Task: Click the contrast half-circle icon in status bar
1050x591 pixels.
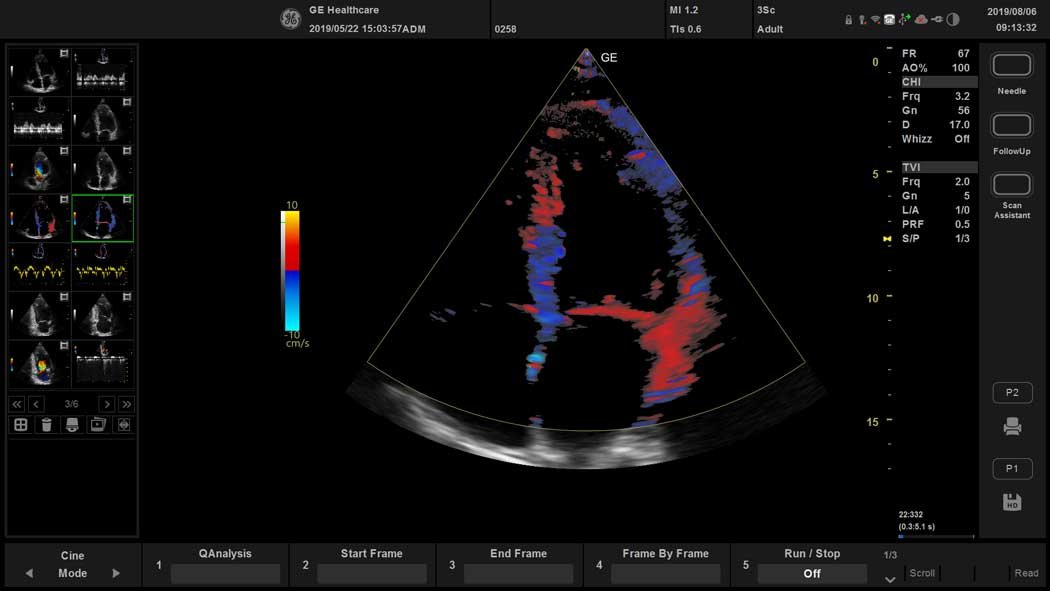Action: pos(953,19)
